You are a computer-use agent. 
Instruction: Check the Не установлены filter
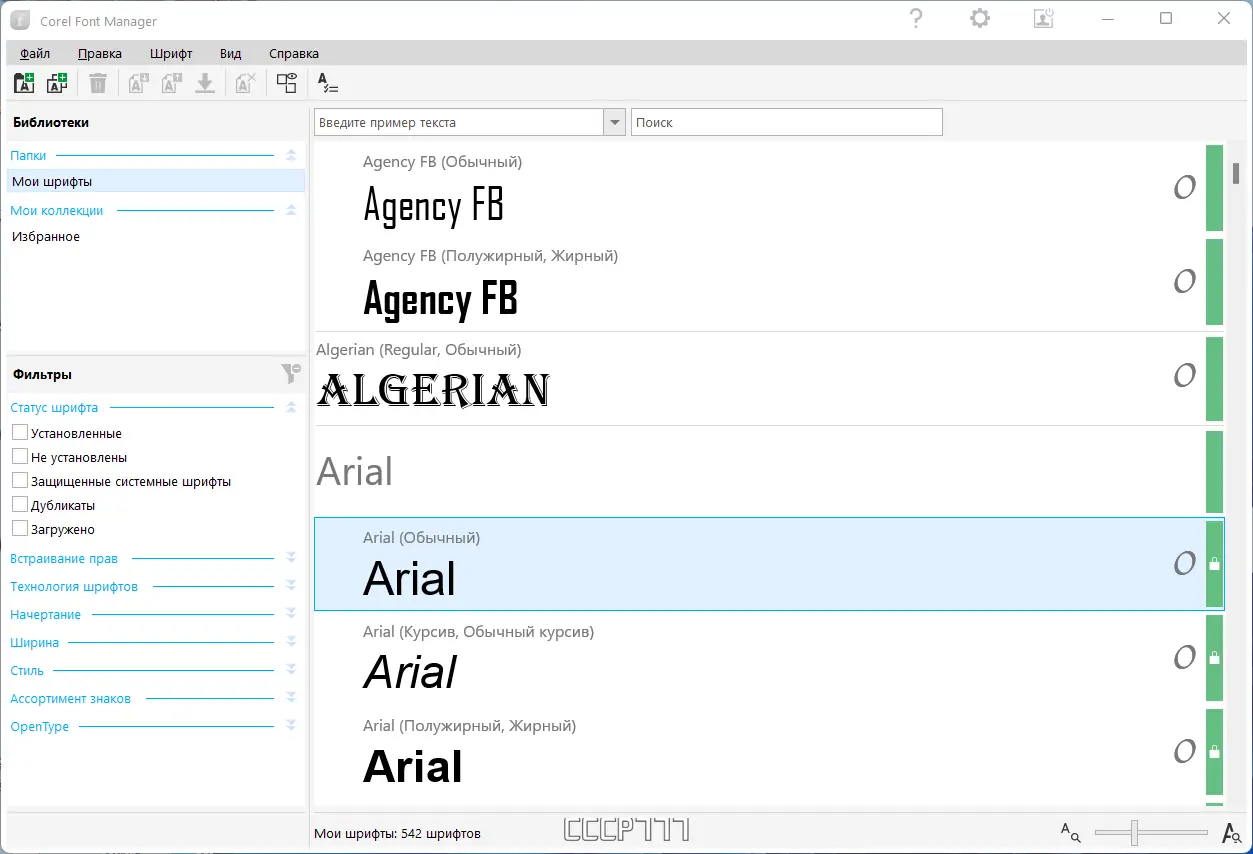(19, 456)
